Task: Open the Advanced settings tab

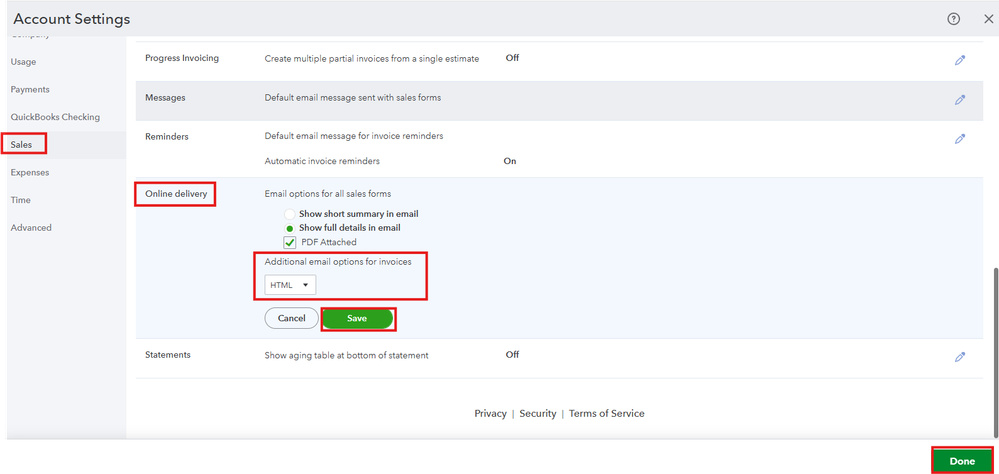Action: (31, 228)
